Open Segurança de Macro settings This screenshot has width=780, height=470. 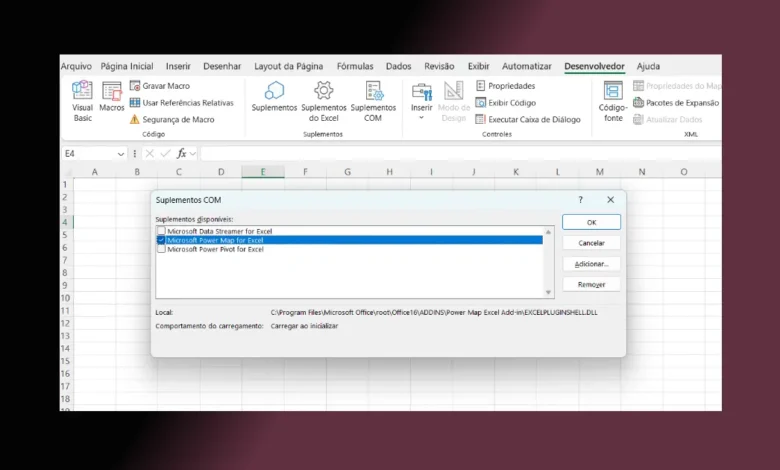[x=172, y=119]
